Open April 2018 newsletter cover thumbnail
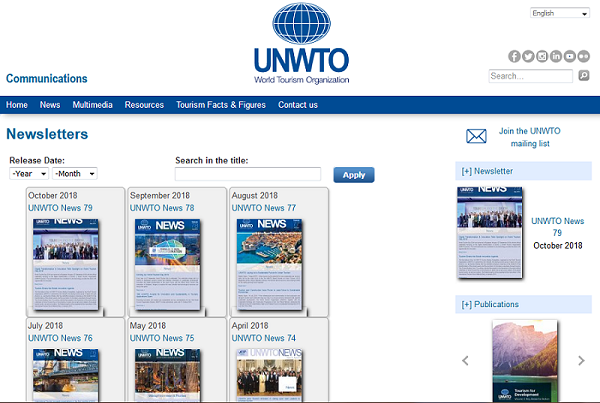 pyautogui.click(x=269, y=375)
